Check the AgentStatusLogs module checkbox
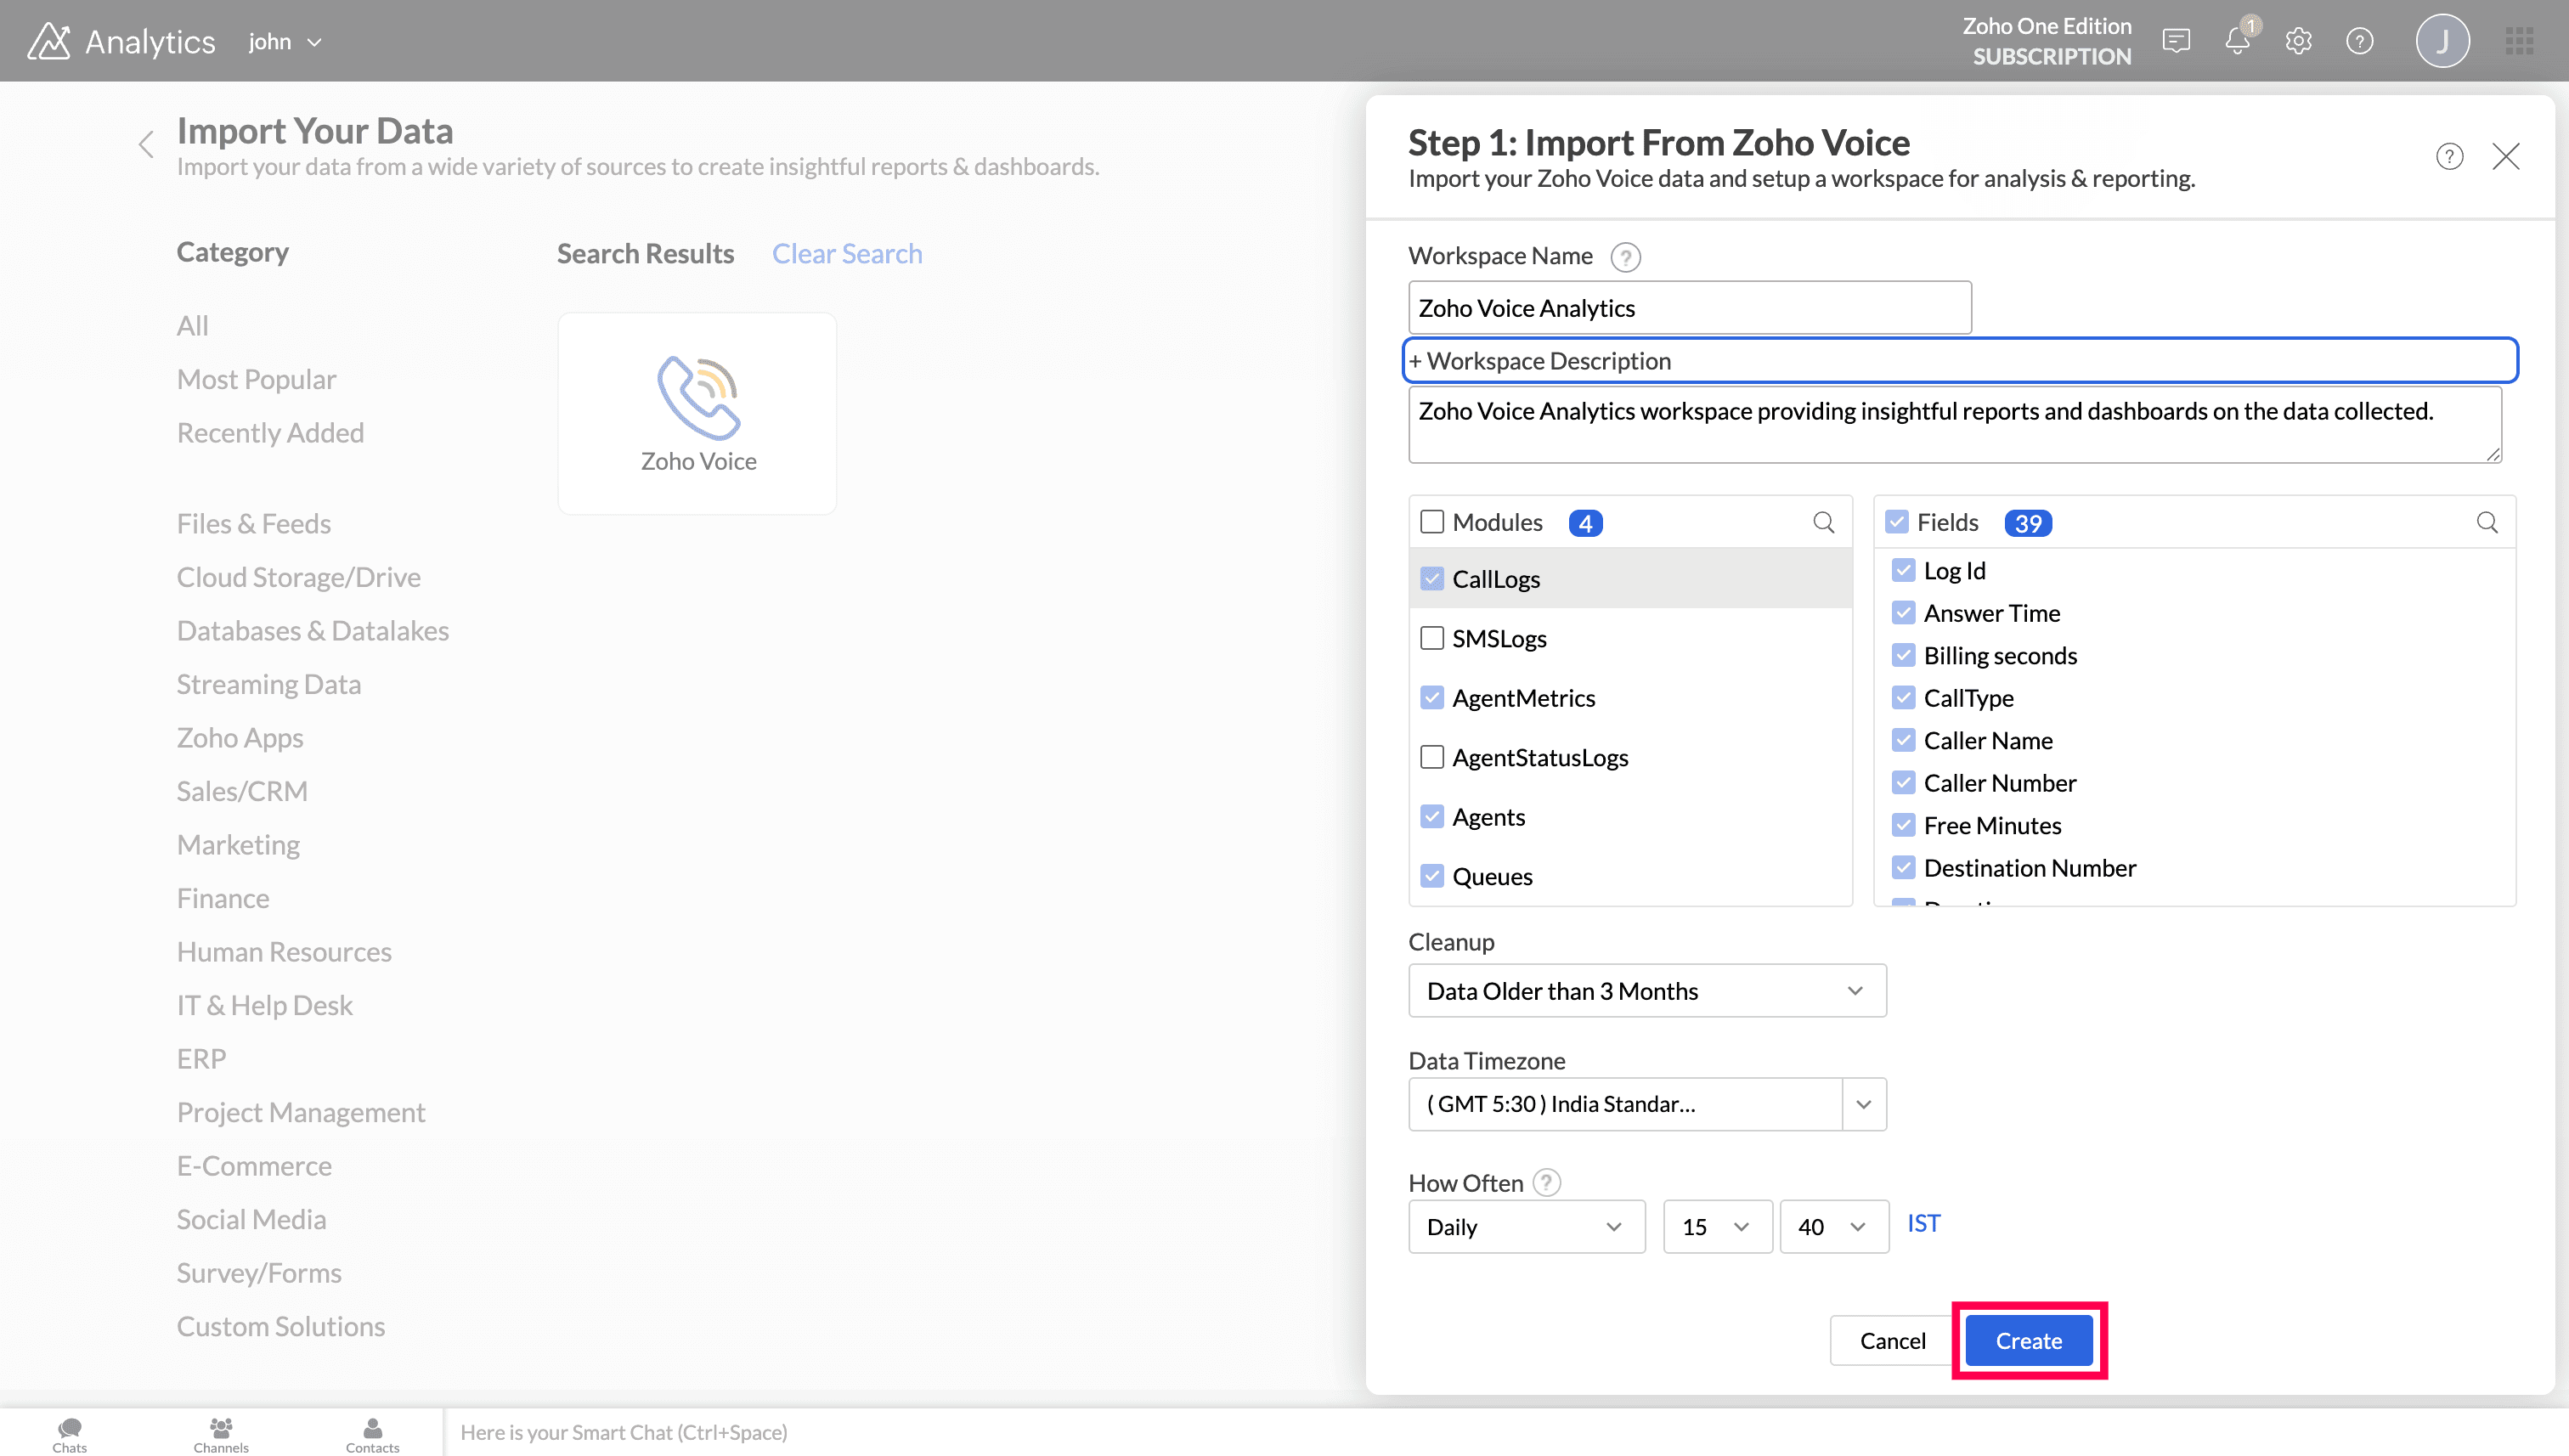Viewport: 2569px width, 1456px height. pos(1432,757)
